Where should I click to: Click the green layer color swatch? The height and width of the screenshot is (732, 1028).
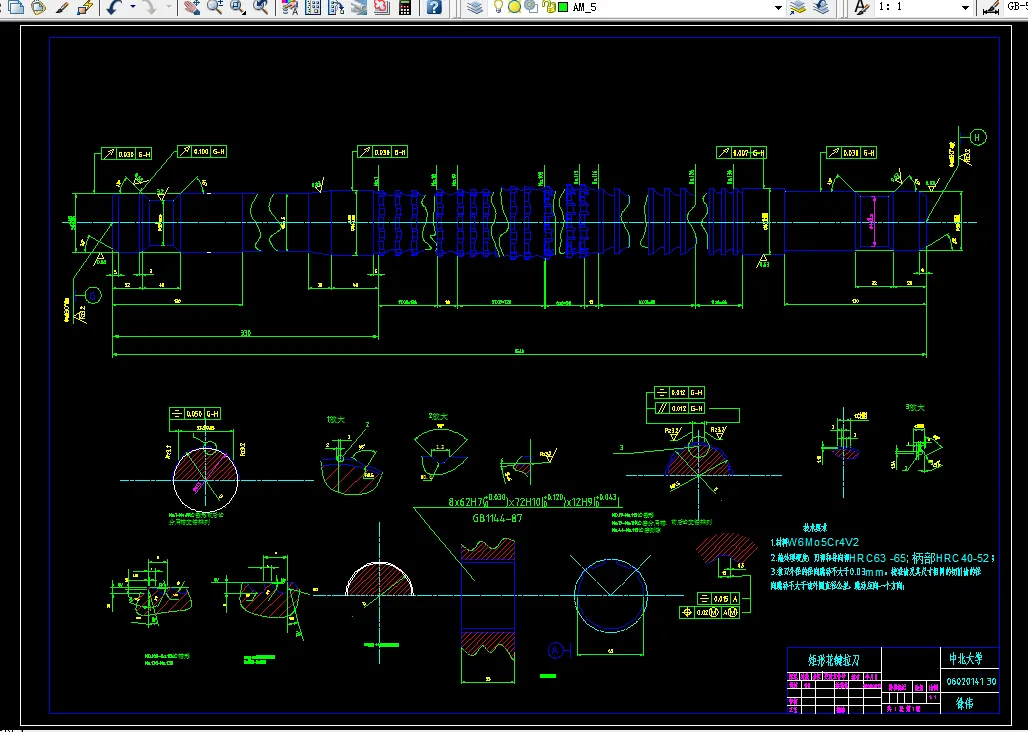coord(563,7)
